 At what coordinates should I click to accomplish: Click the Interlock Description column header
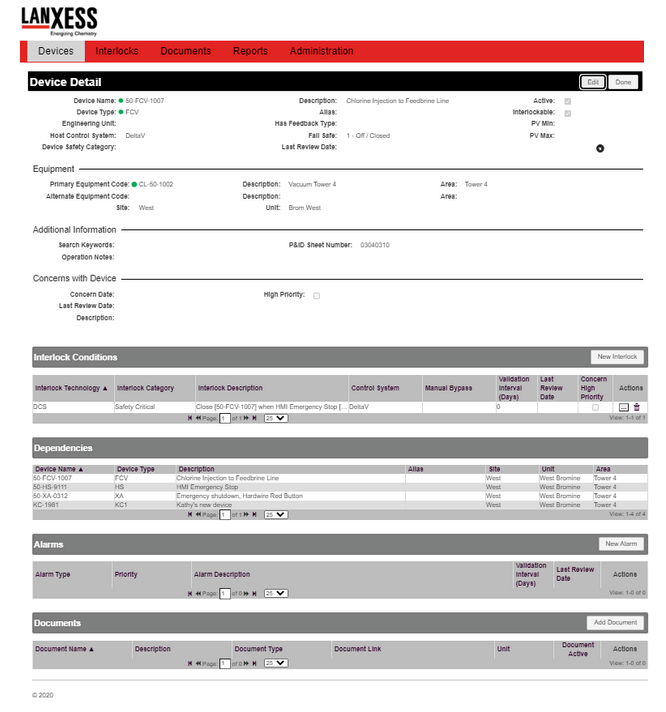pyautogui.click(x=230, y=388)
